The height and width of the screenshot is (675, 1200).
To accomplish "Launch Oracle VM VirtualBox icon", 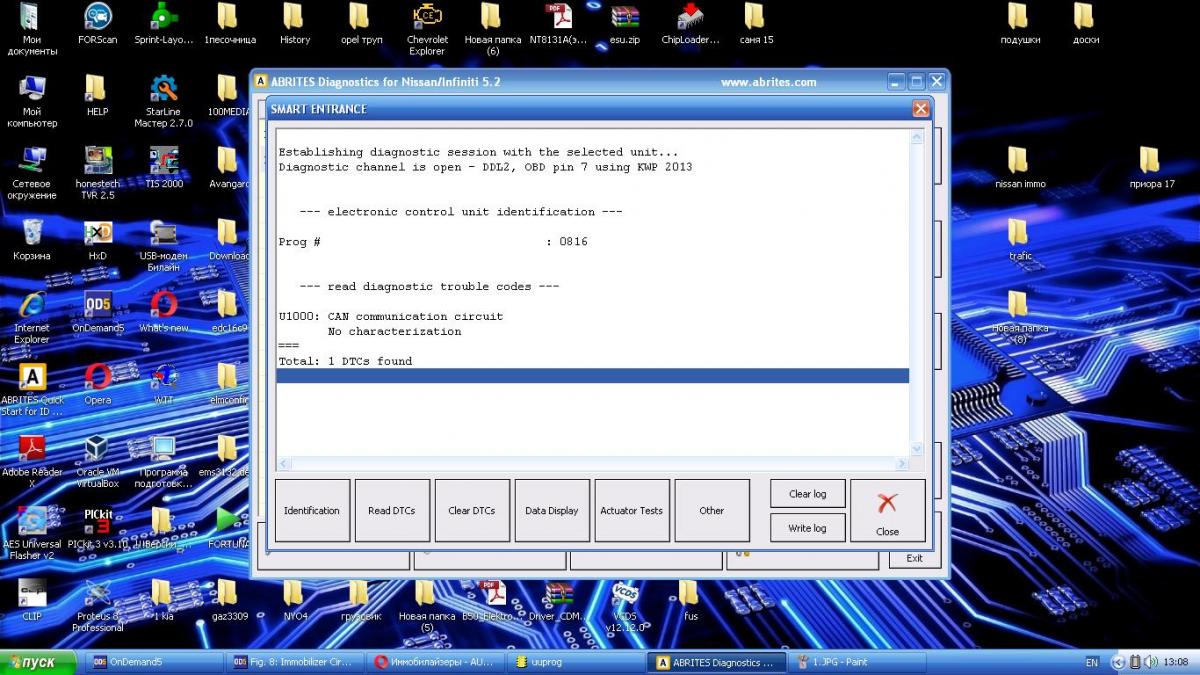I will (x=97, y=461).
